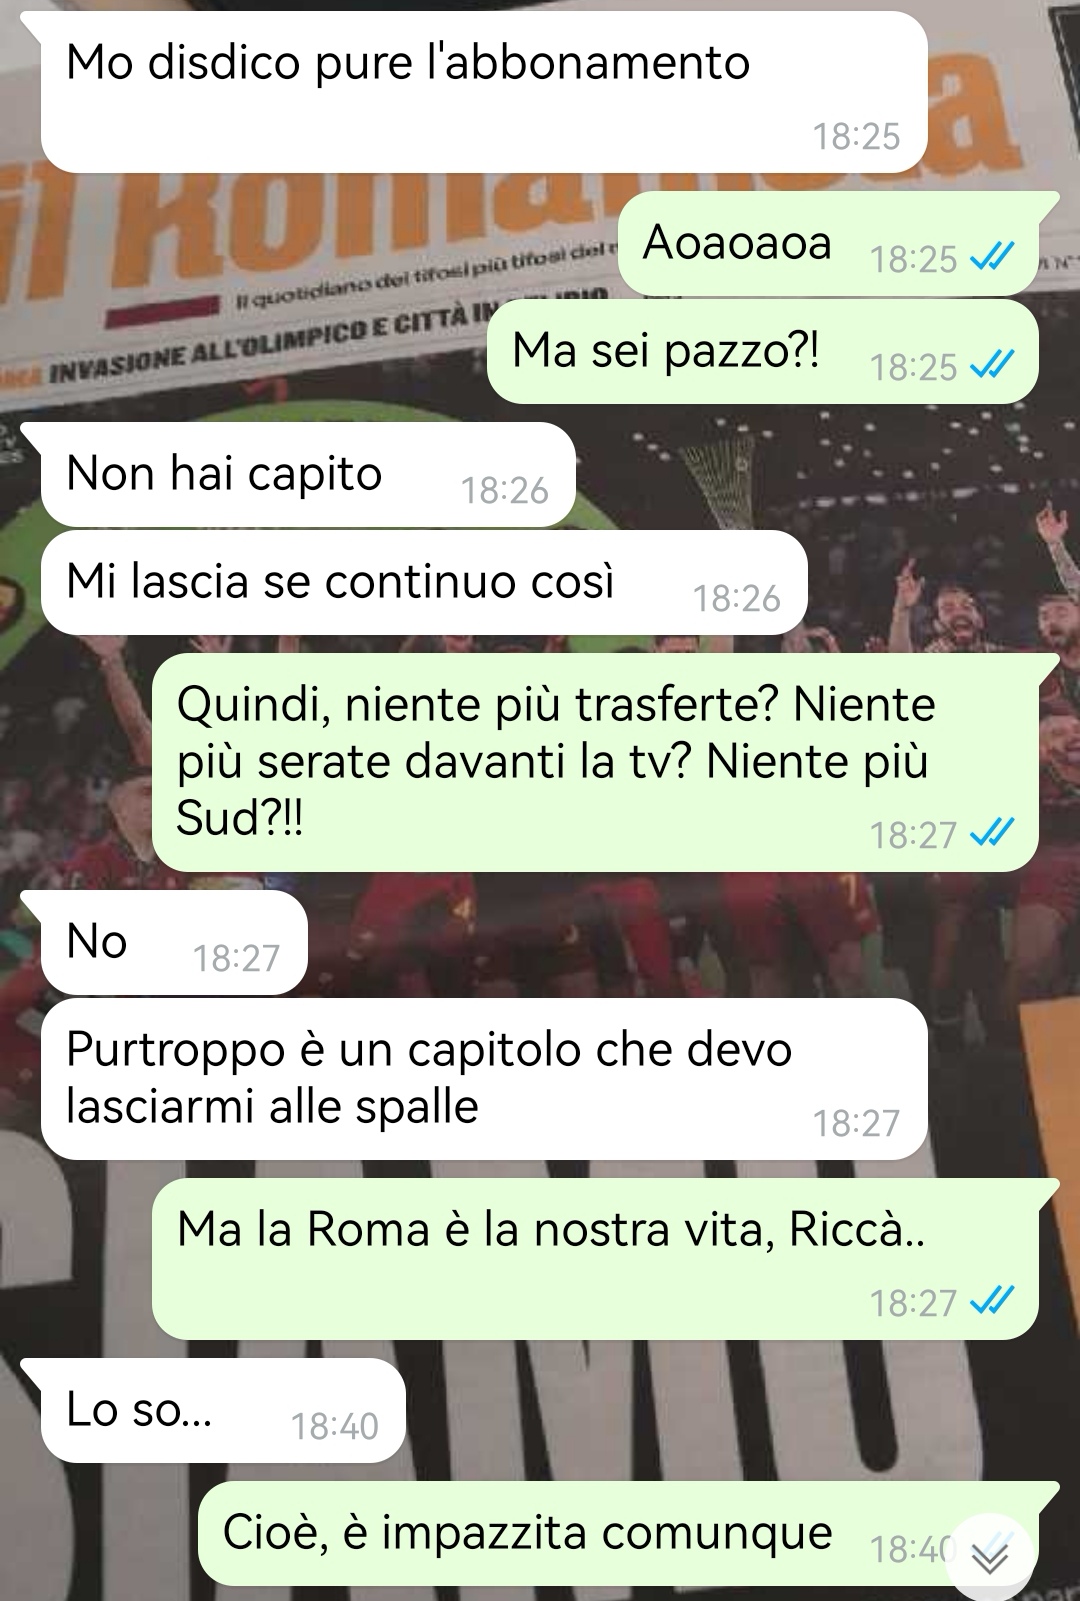
Task: Tap the 'Lo so...' received message
Action: (x=223, y=1410)
